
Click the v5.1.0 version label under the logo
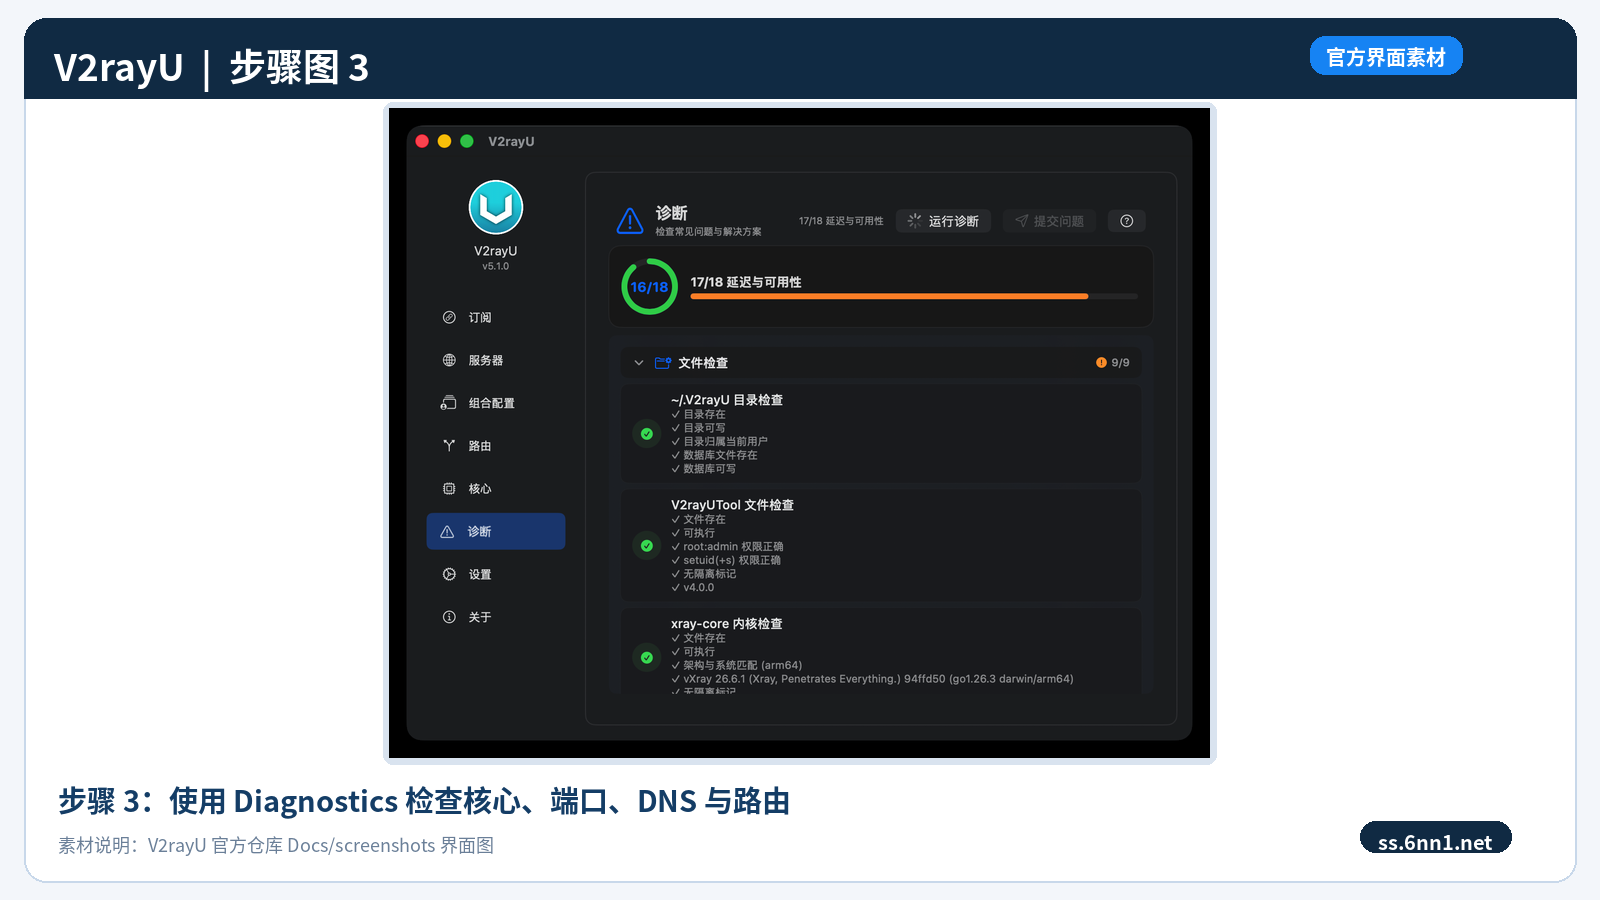tap(496, 266)
